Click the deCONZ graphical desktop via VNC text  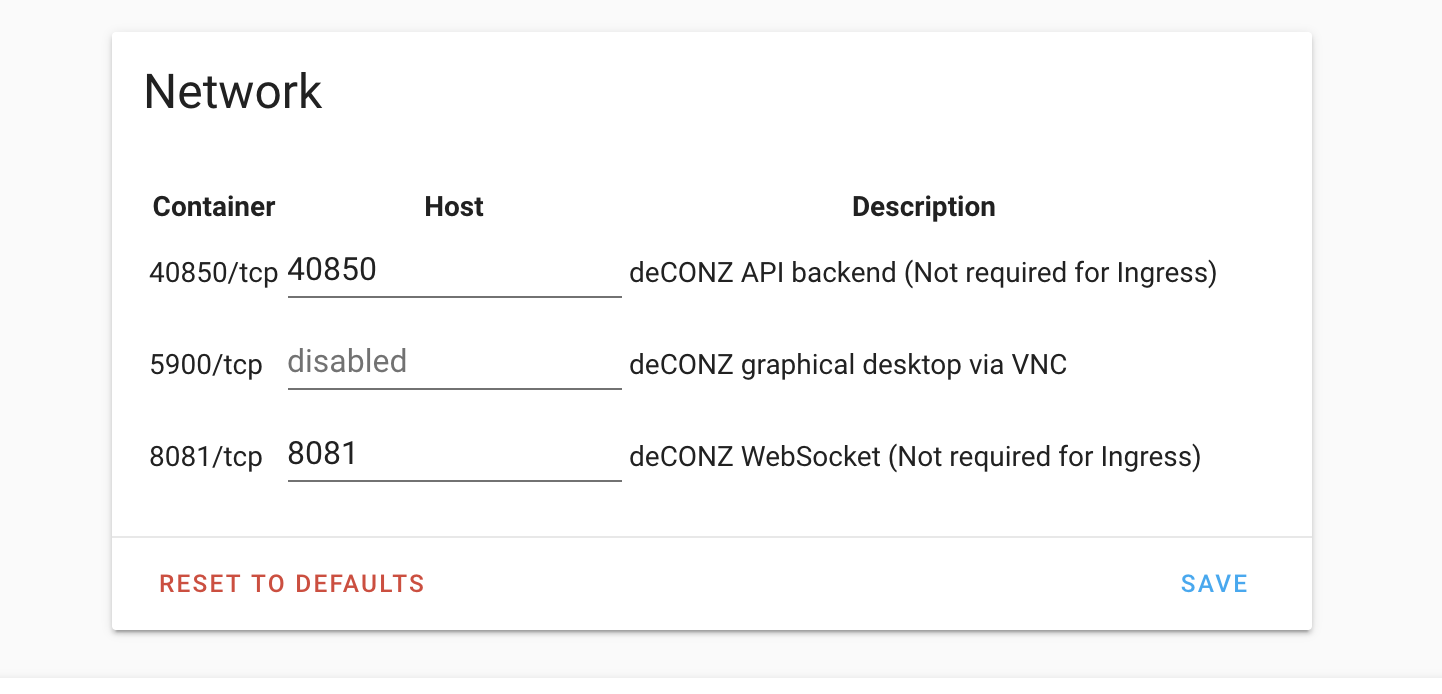847,365
